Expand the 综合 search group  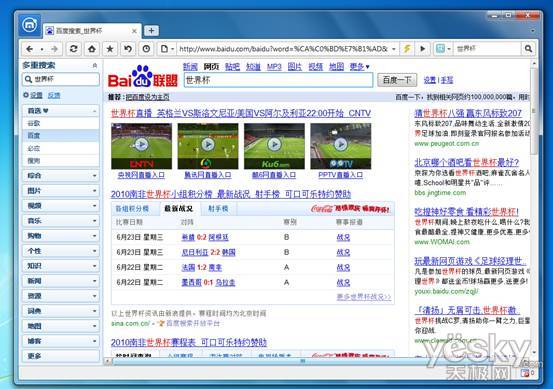[x=61, y=175]
